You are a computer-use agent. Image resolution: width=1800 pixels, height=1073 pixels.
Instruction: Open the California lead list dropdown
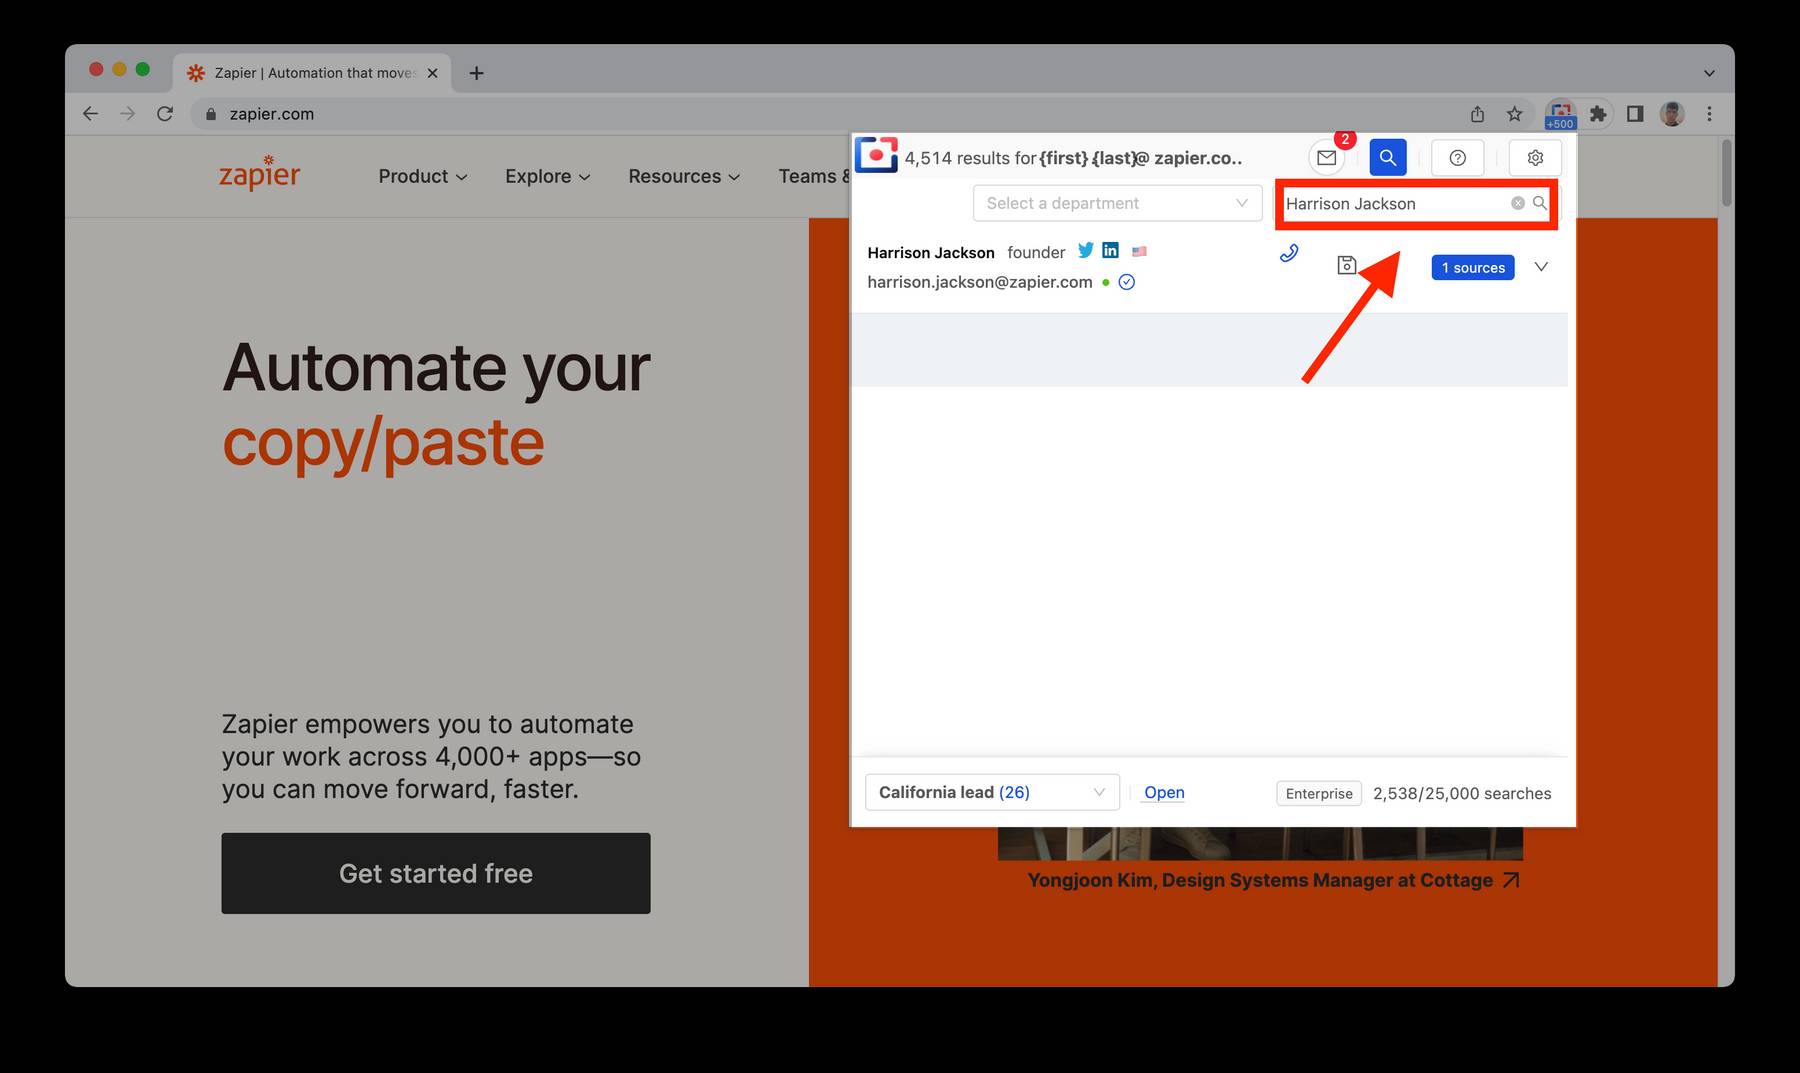pyautogui.click(x=992, y=792)
